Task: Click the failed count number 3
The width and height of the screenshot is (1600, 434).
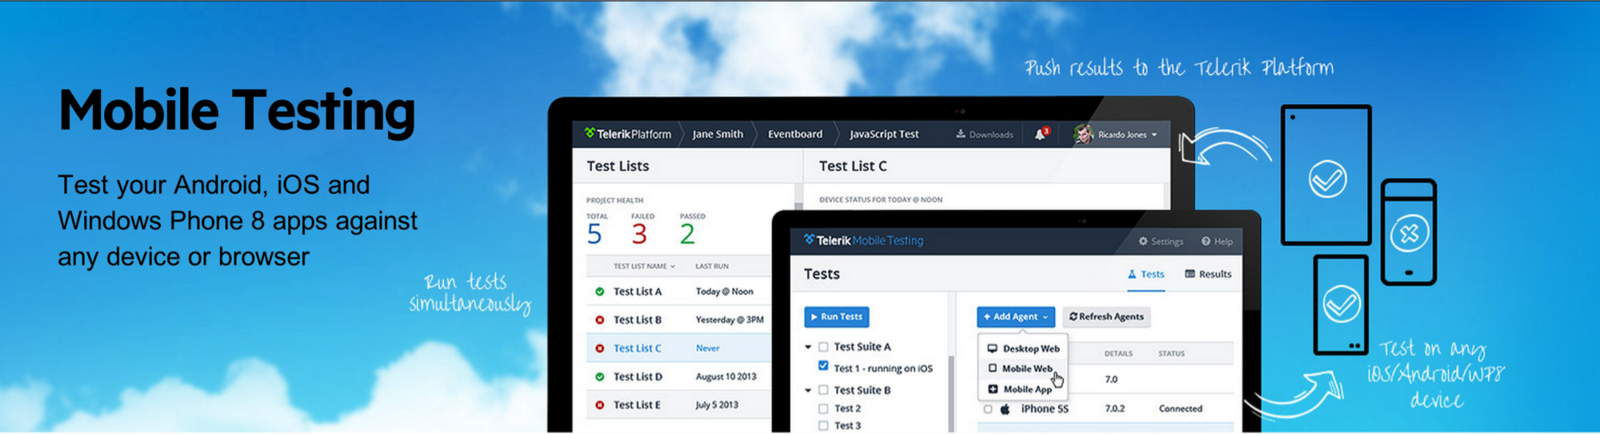Action: (x=639, y=234)
